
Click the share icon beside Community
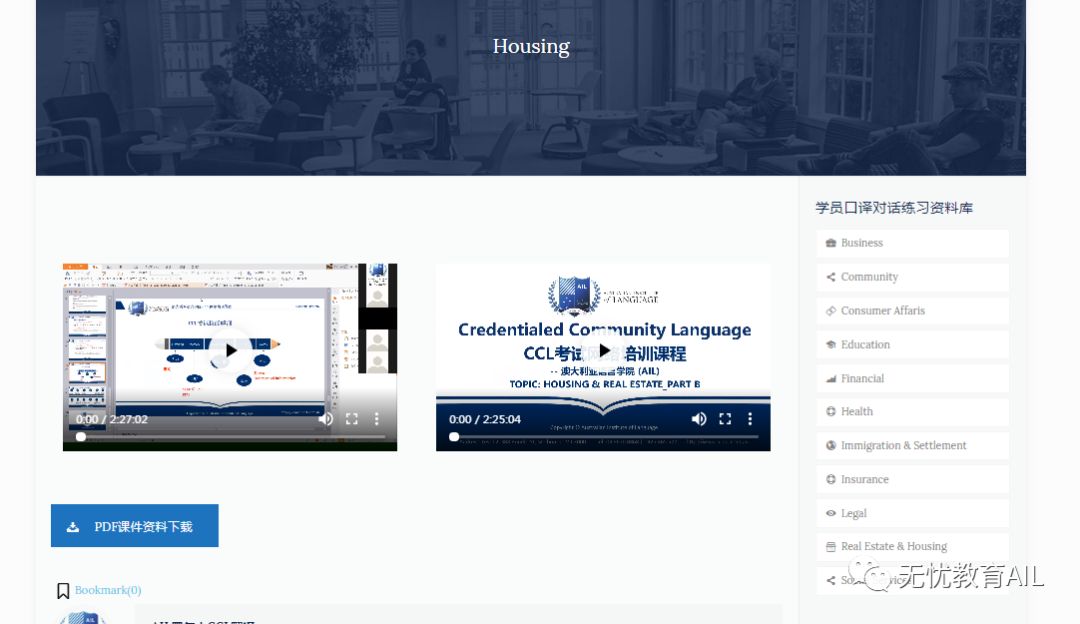coord(831,277)
